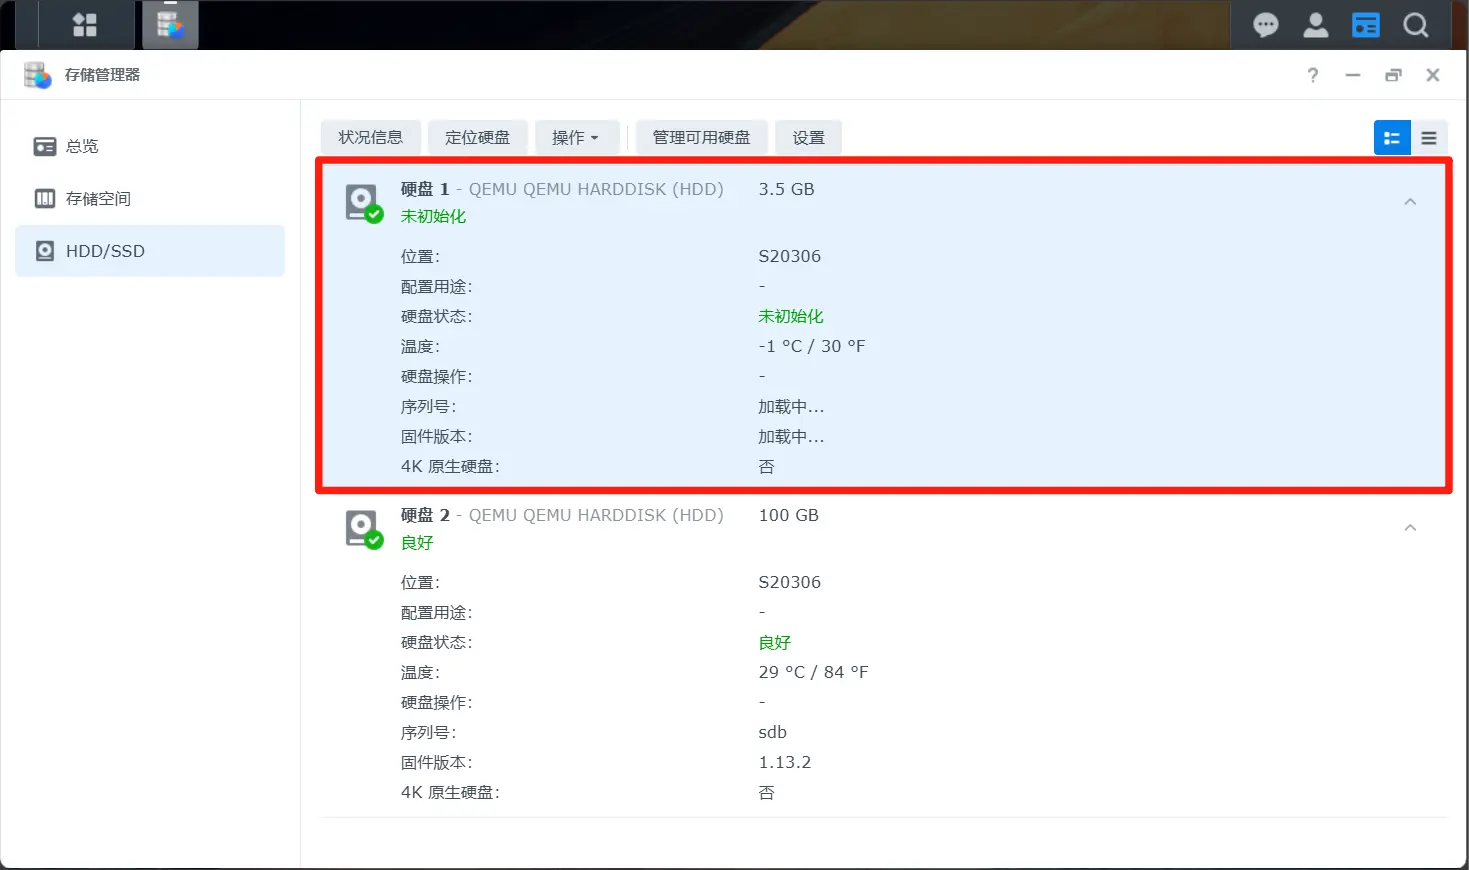Open the user account options icon
The width and height of the screenshot is (1469, 870).
tap(1316, 25)
